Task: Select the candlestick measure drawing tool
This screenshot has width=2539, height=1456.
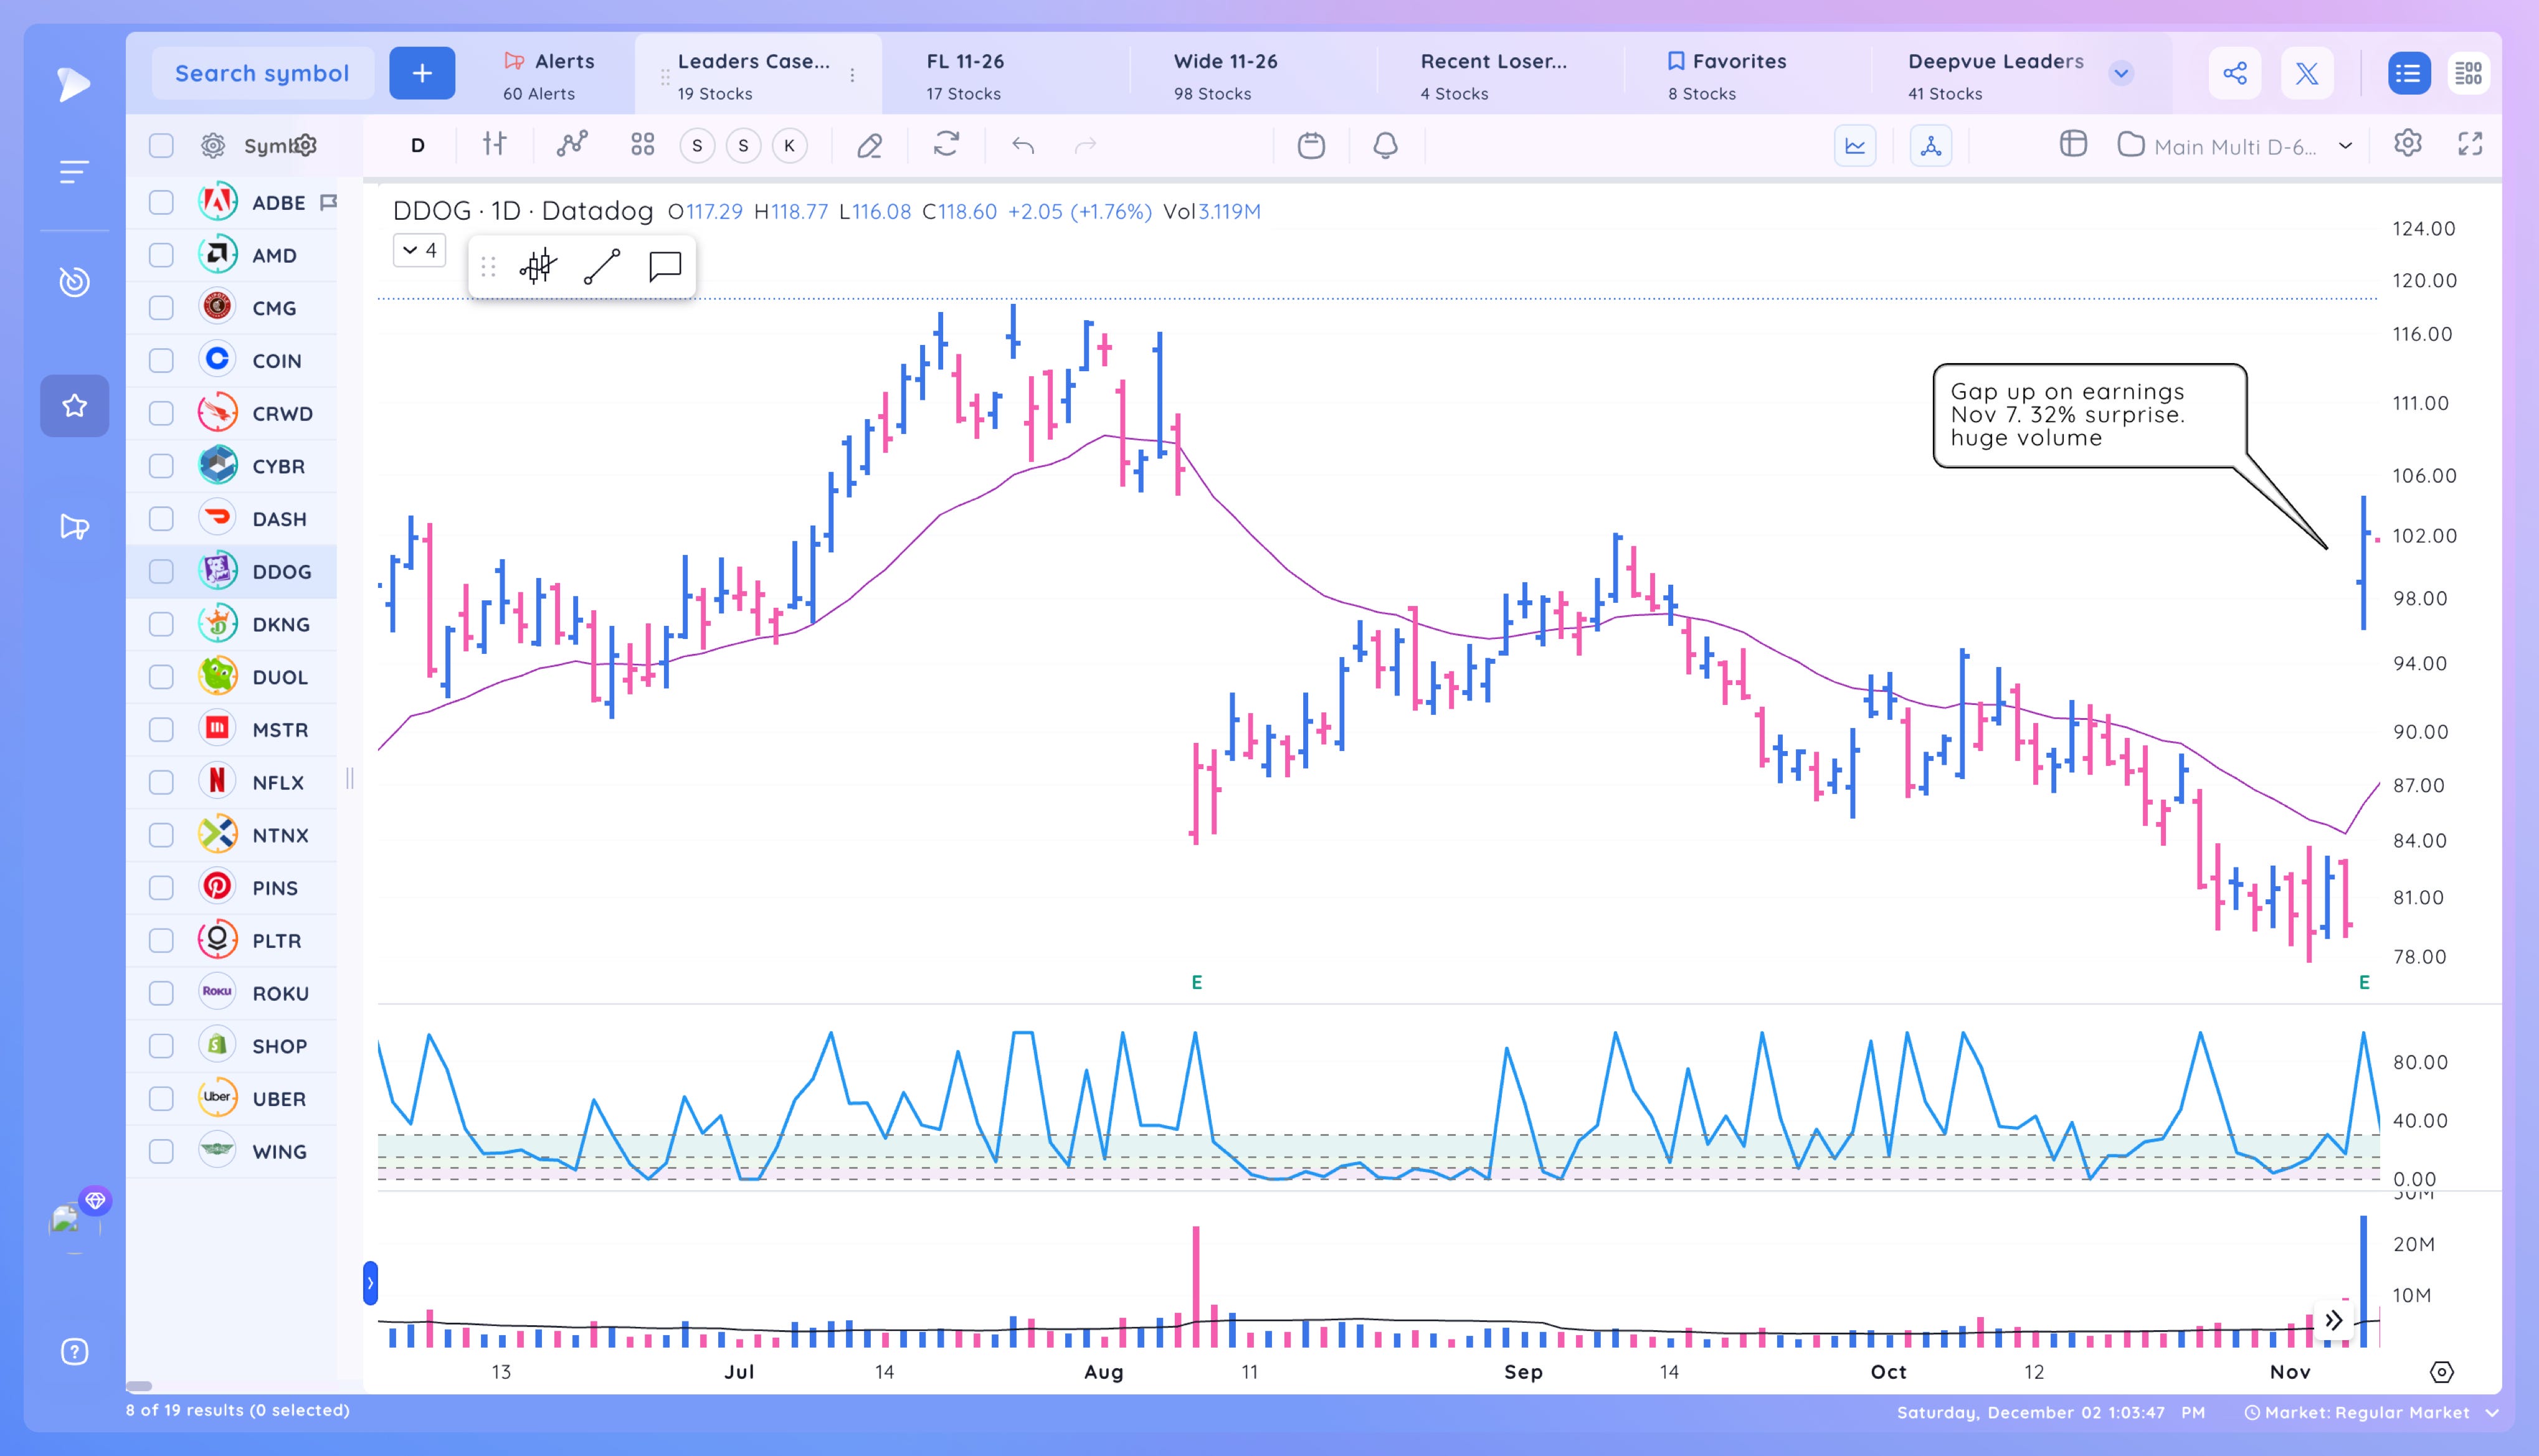Action: (538, 267)
